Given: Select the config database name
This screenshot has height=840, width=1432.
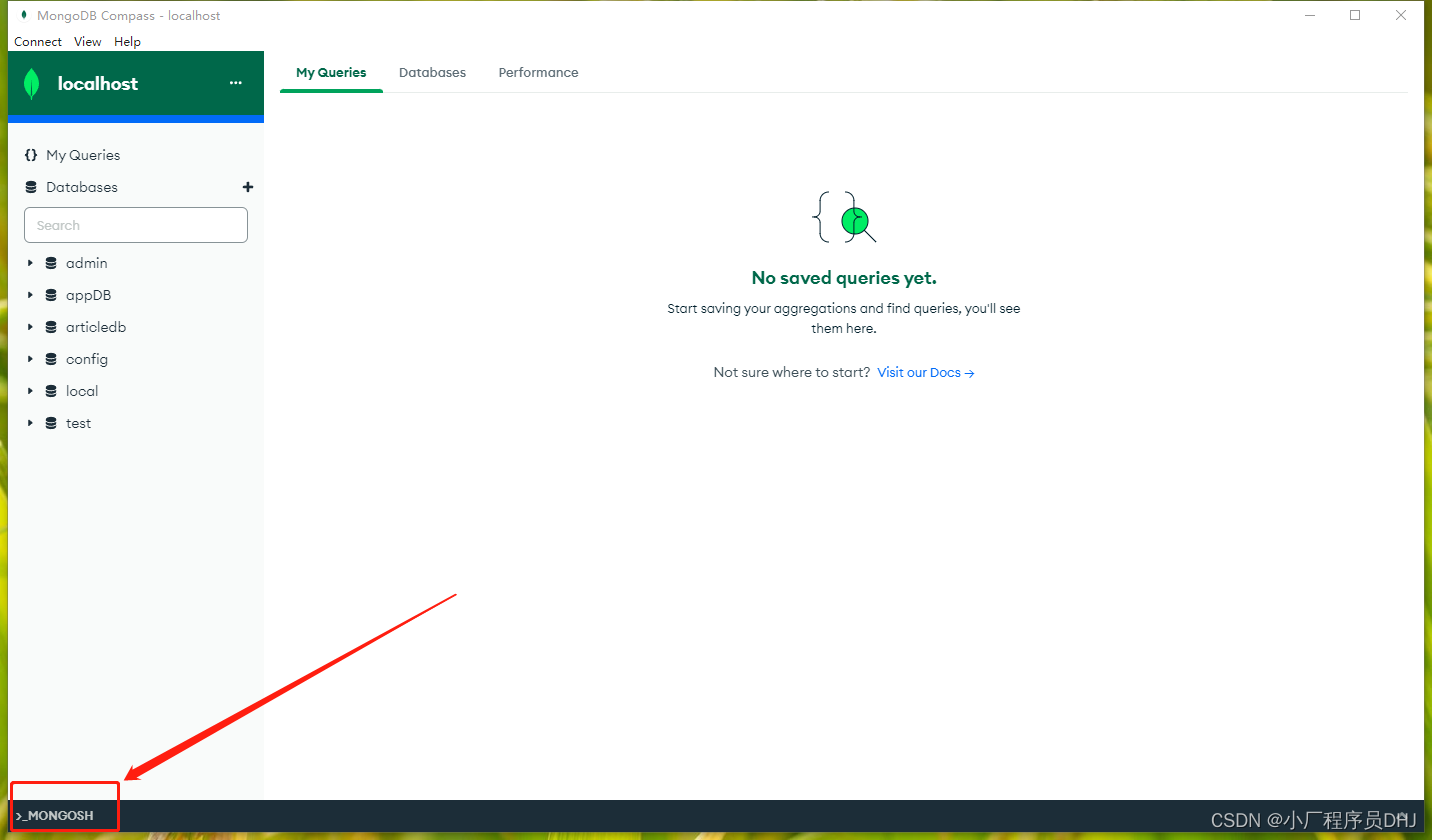Looking at the screenshot, I should click(x=87, y=359).
